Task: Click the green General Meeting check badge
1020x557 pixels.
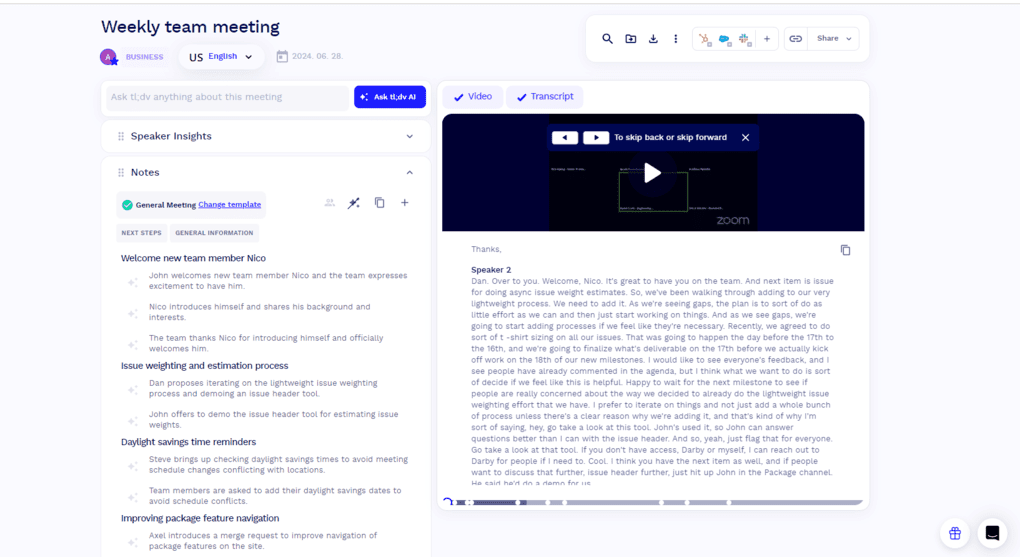Action: click(x=128, y=205)
